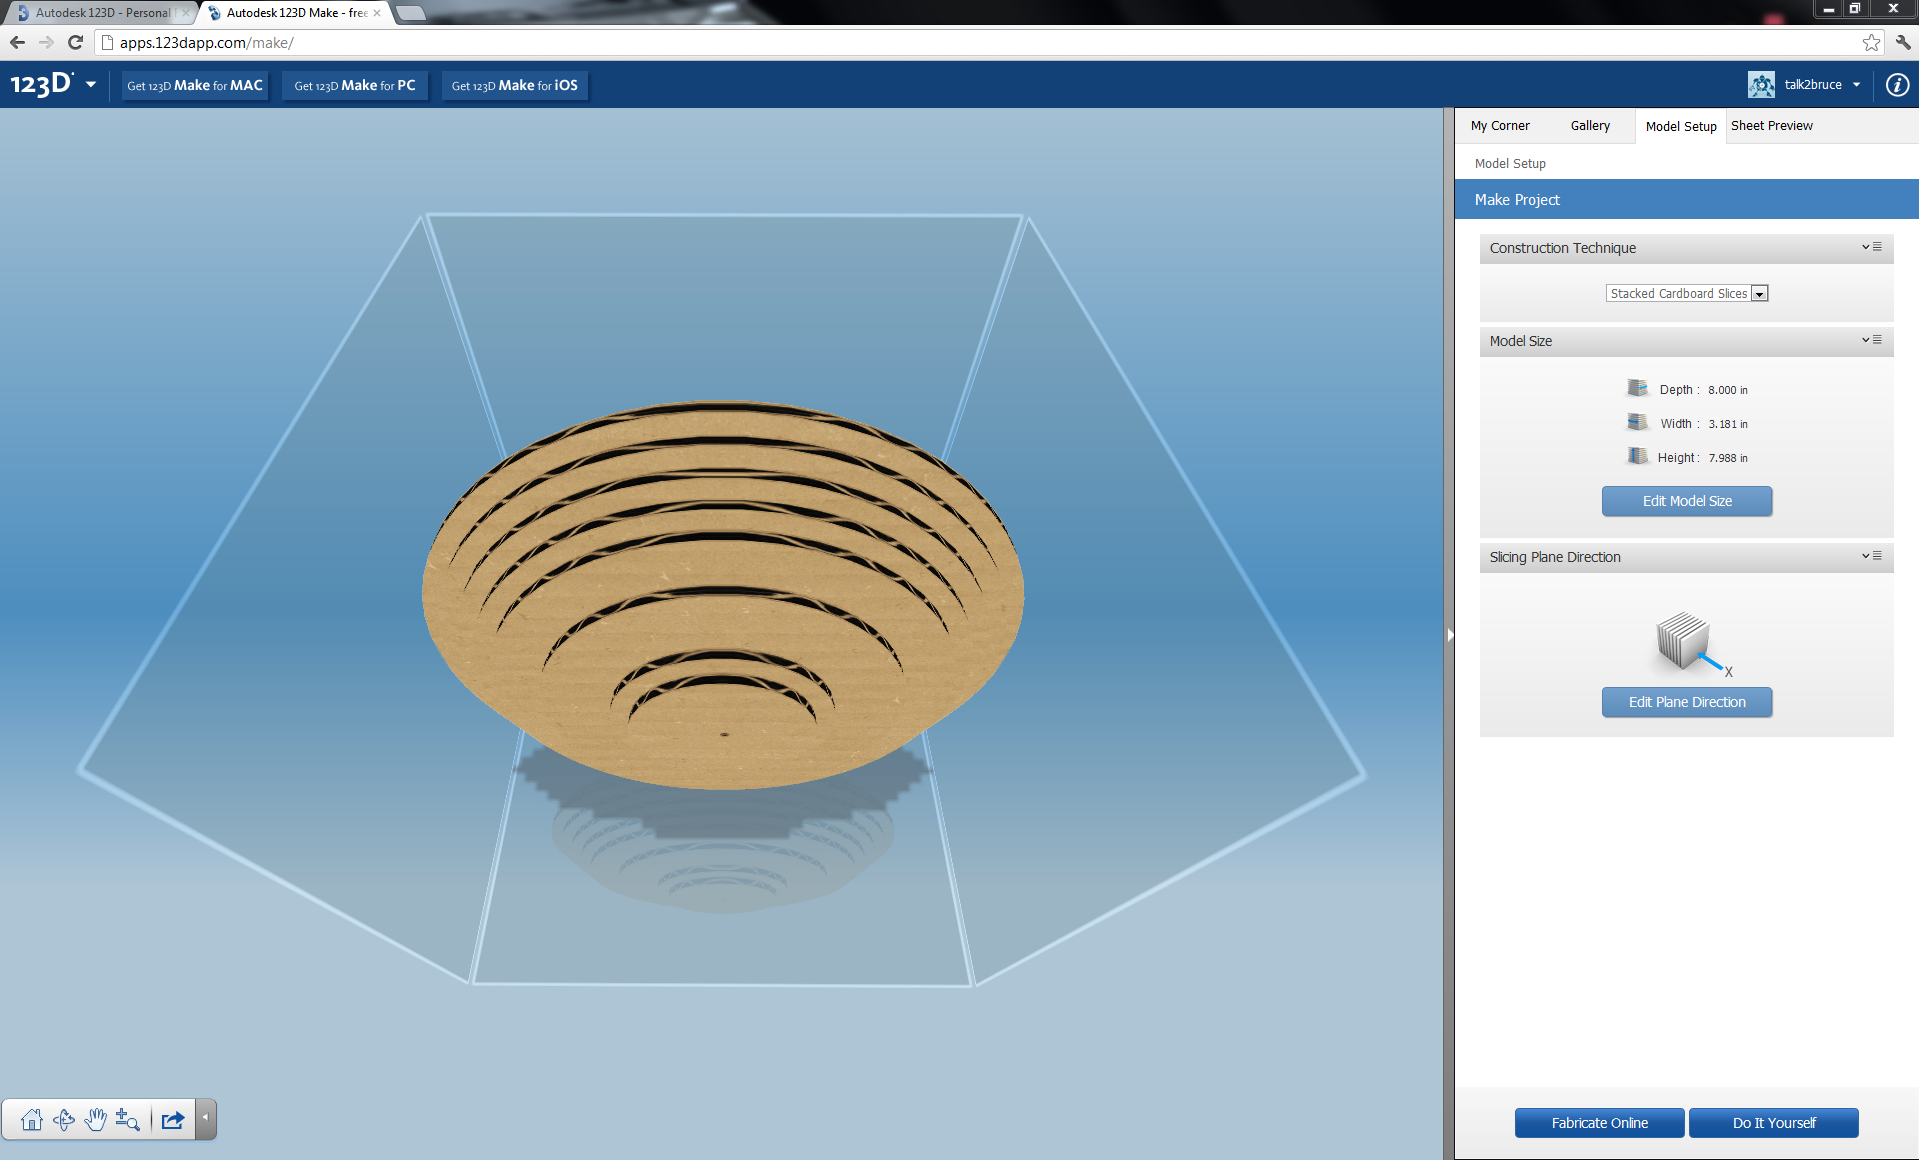Open help via the question mark icon
The height and width of the screenshot is (1160, 1919).
(x=1896, y=84)
